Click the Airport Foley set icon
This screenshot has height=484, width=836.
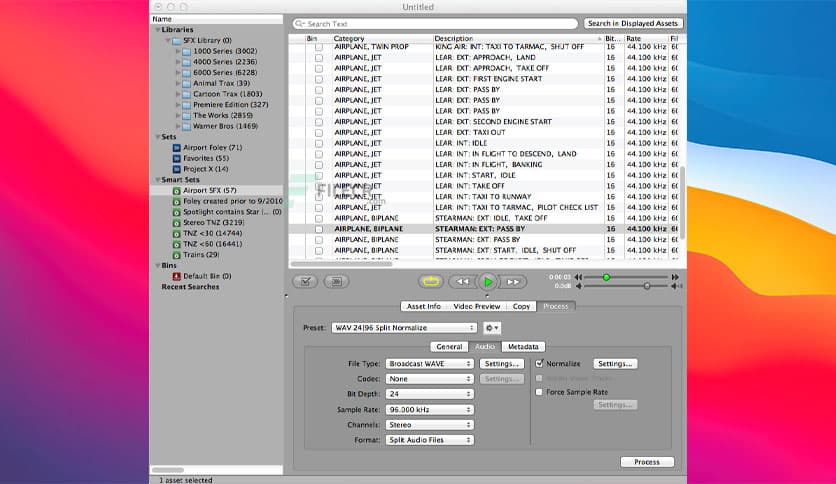(x=176, y=148)
